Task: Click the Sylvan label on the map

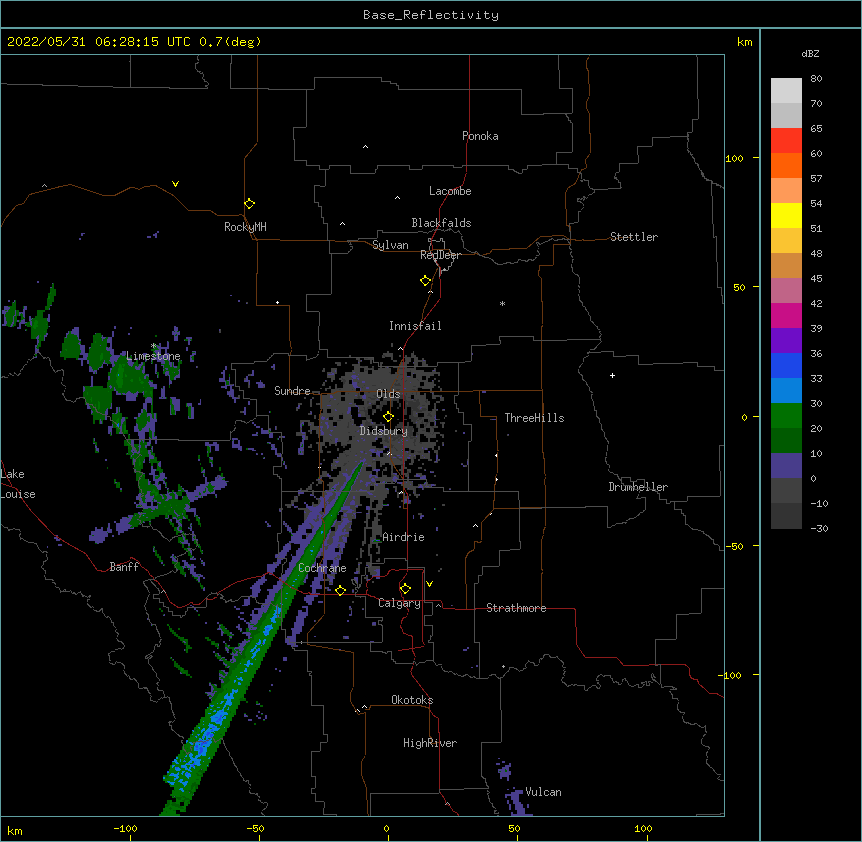Action: pos(390,245)
